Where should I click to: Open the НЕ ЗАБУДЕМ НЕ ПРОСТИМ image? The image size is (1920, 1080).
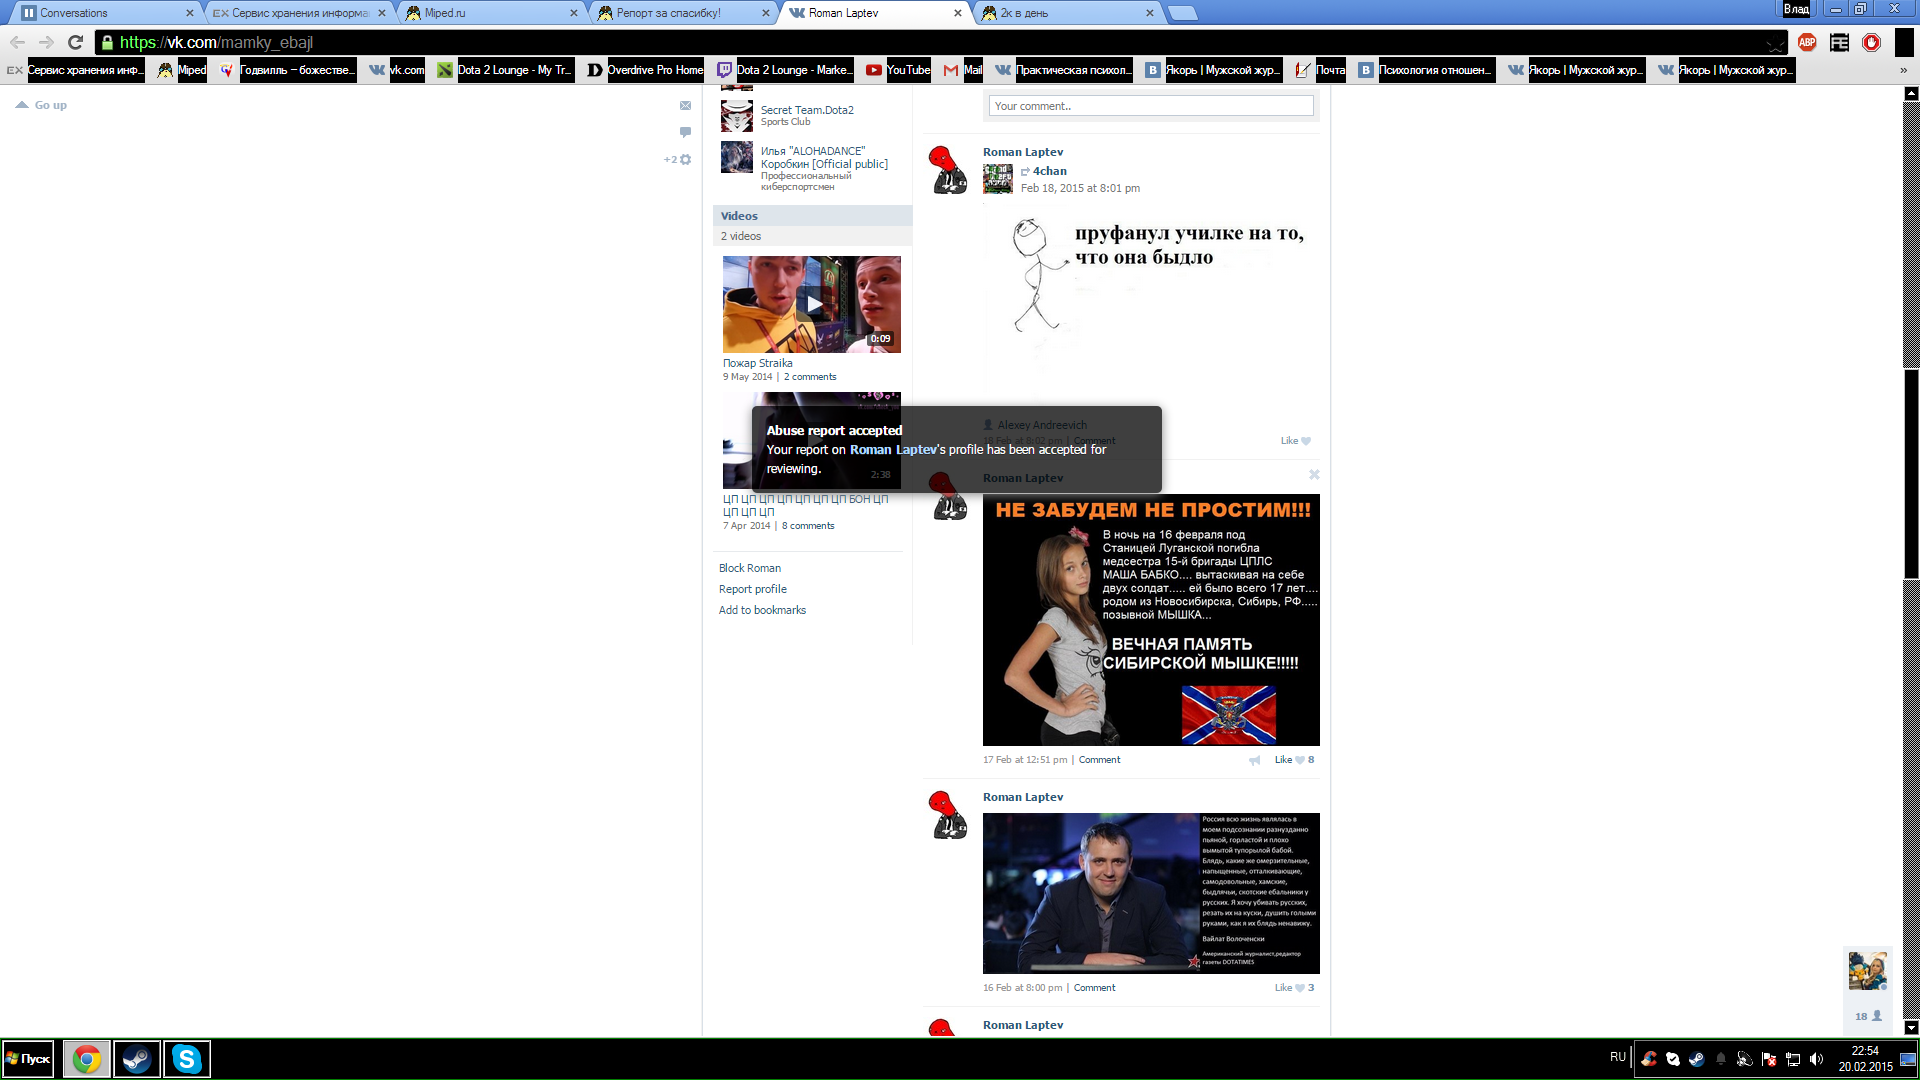pos(1151,620)
